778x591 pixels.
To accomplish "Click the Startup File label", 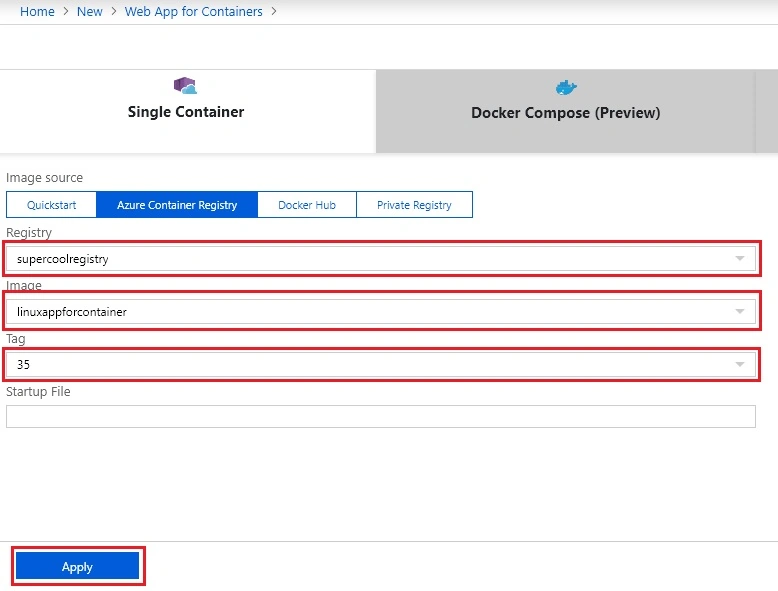I will (x=38, y=392).
